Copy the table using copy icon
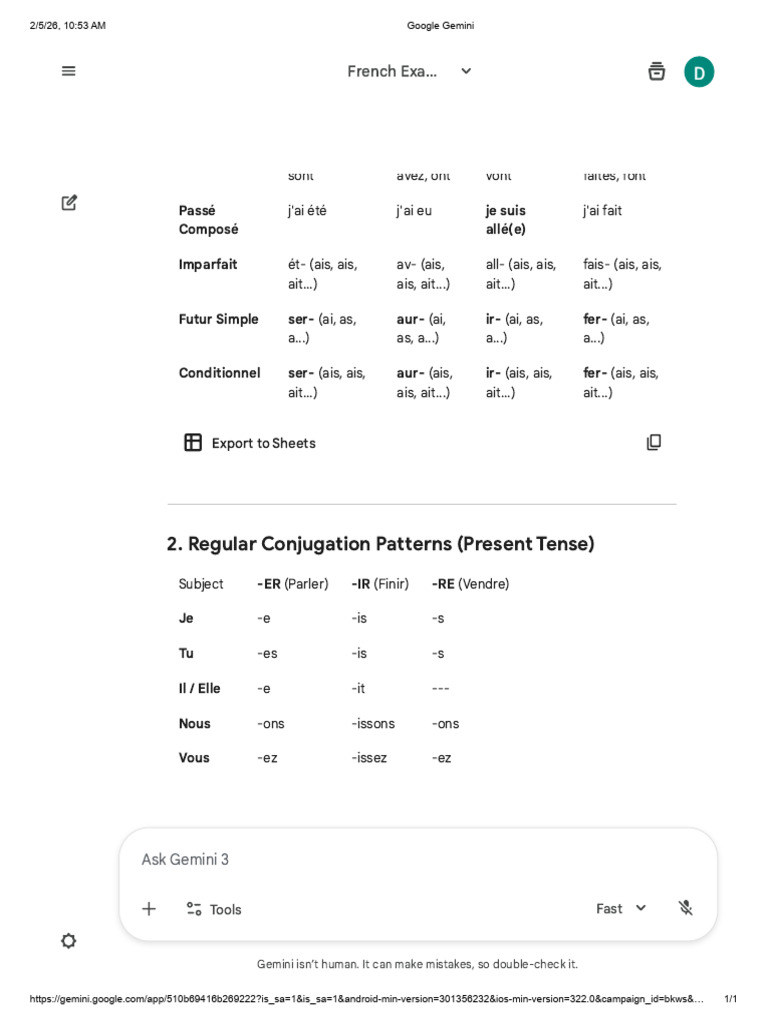This screenshot has height=1024, width=768. [654, 442]
